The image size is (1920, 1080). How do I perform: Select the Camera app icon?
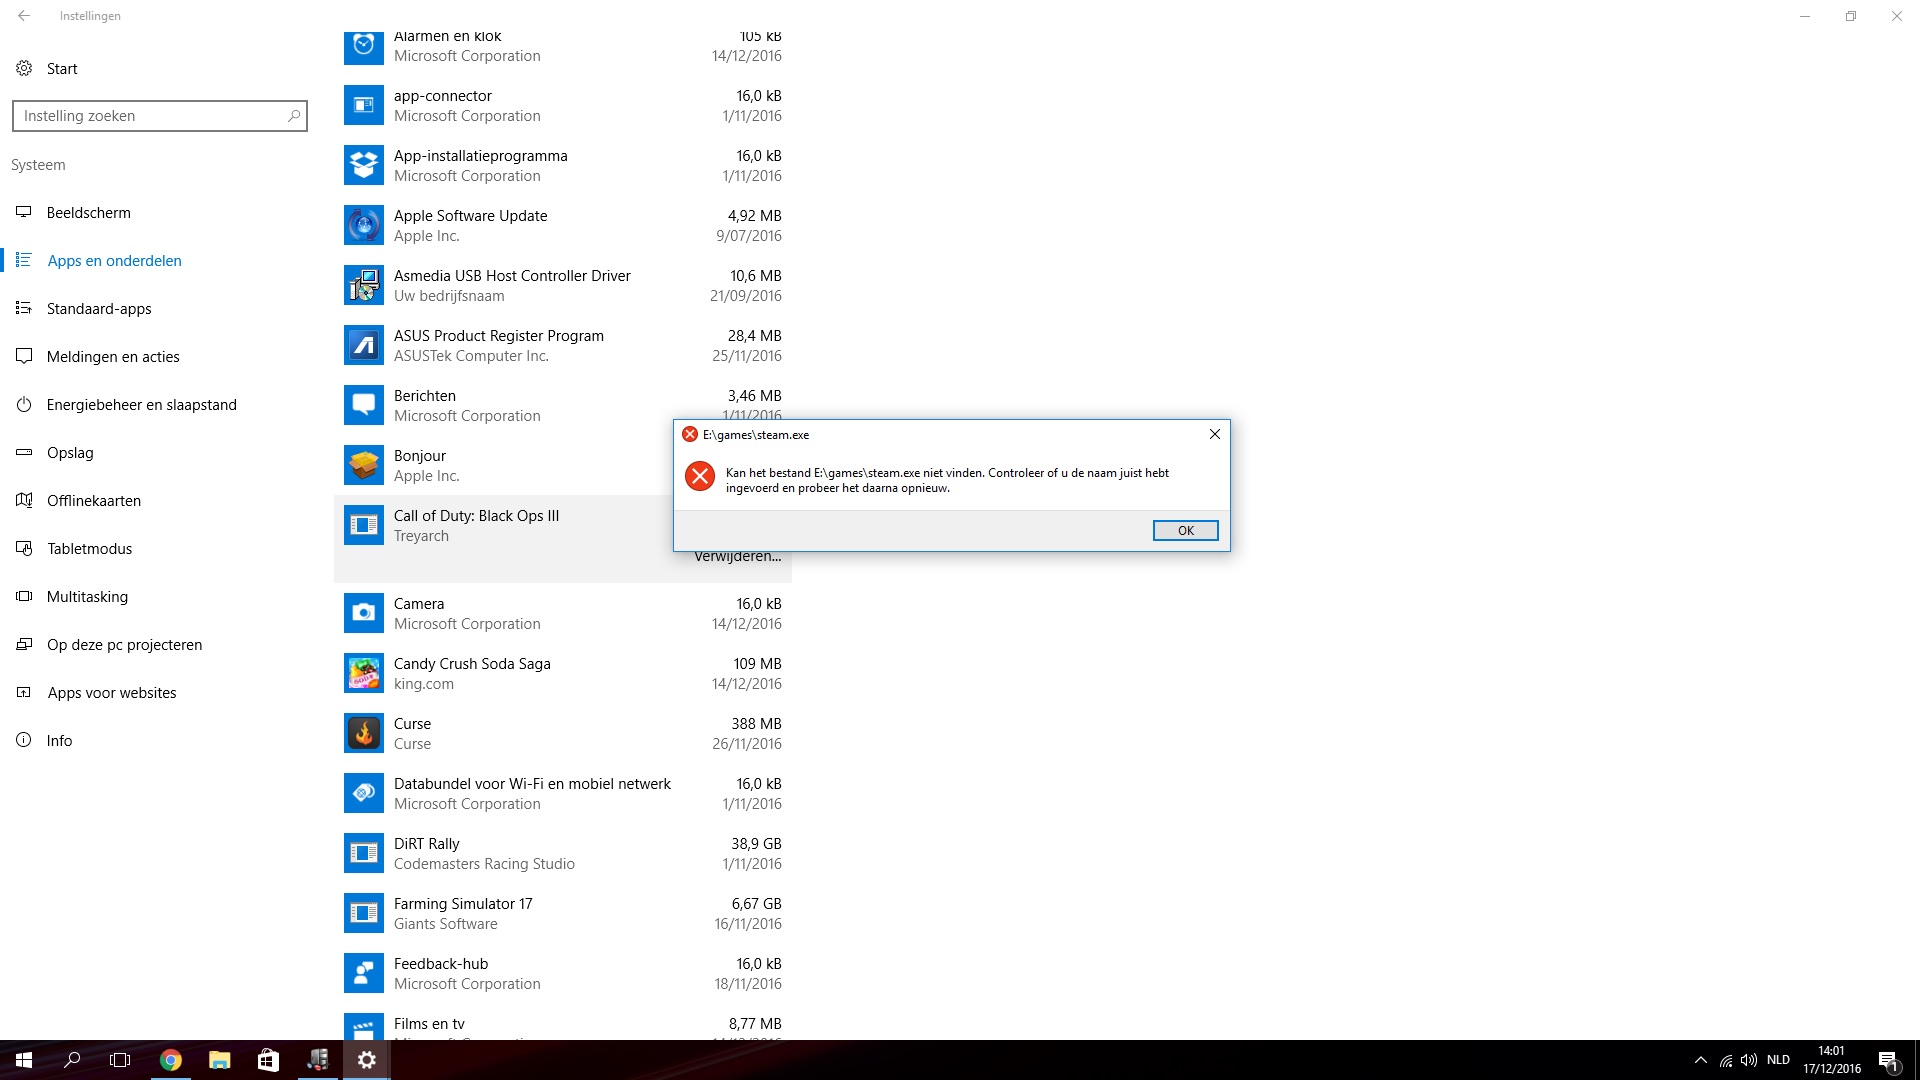[x=364, y=613]
